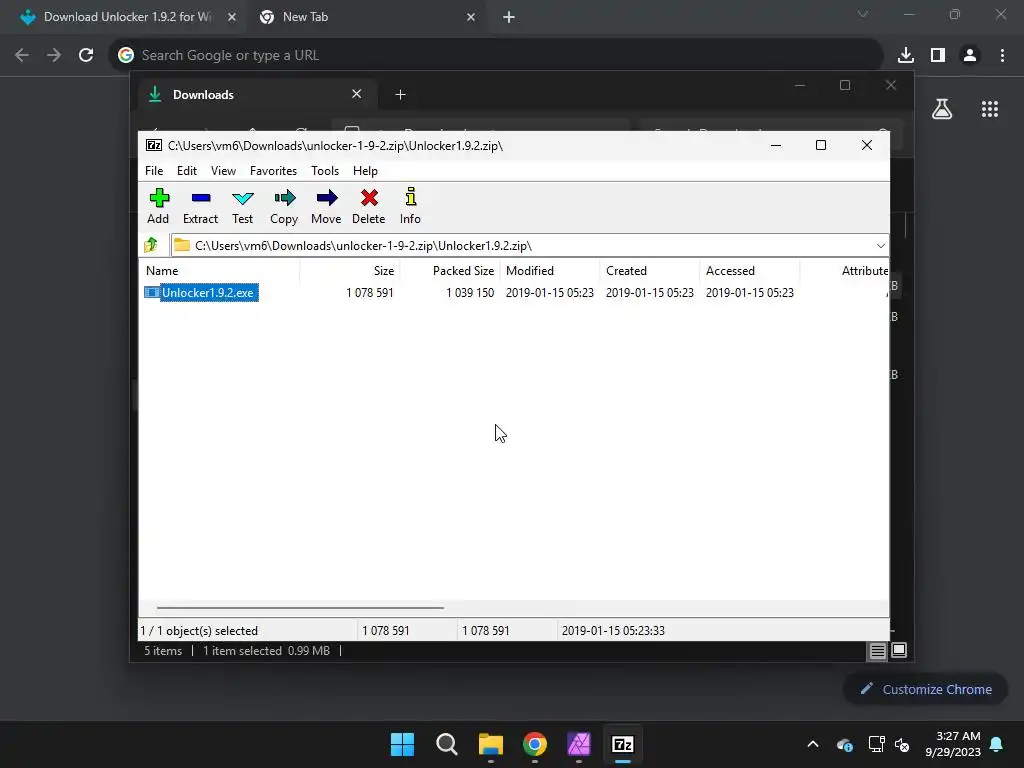Open the Help menu in 7-Zip
Screen dimensions: 1024x768
[365, 170]
